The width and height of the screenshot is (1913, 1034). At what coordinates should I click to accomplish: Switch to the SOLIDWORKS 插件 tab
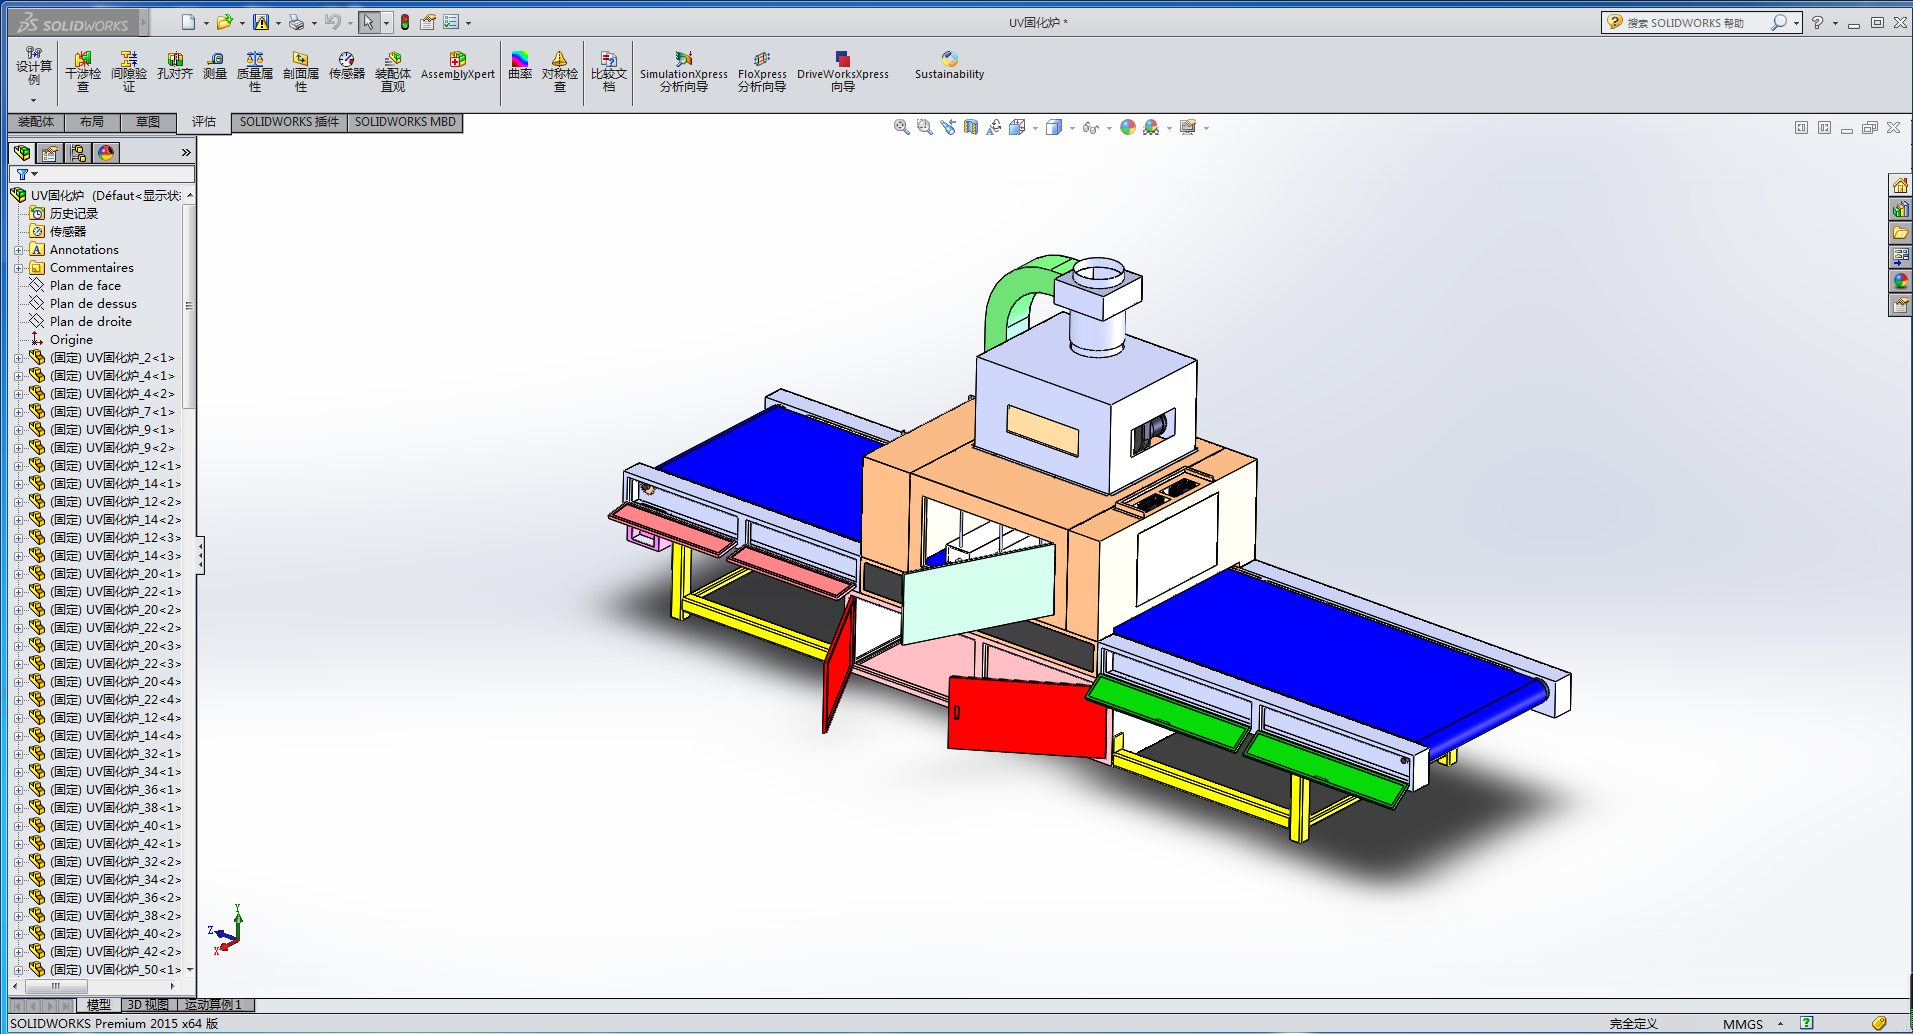coord(289,122)
